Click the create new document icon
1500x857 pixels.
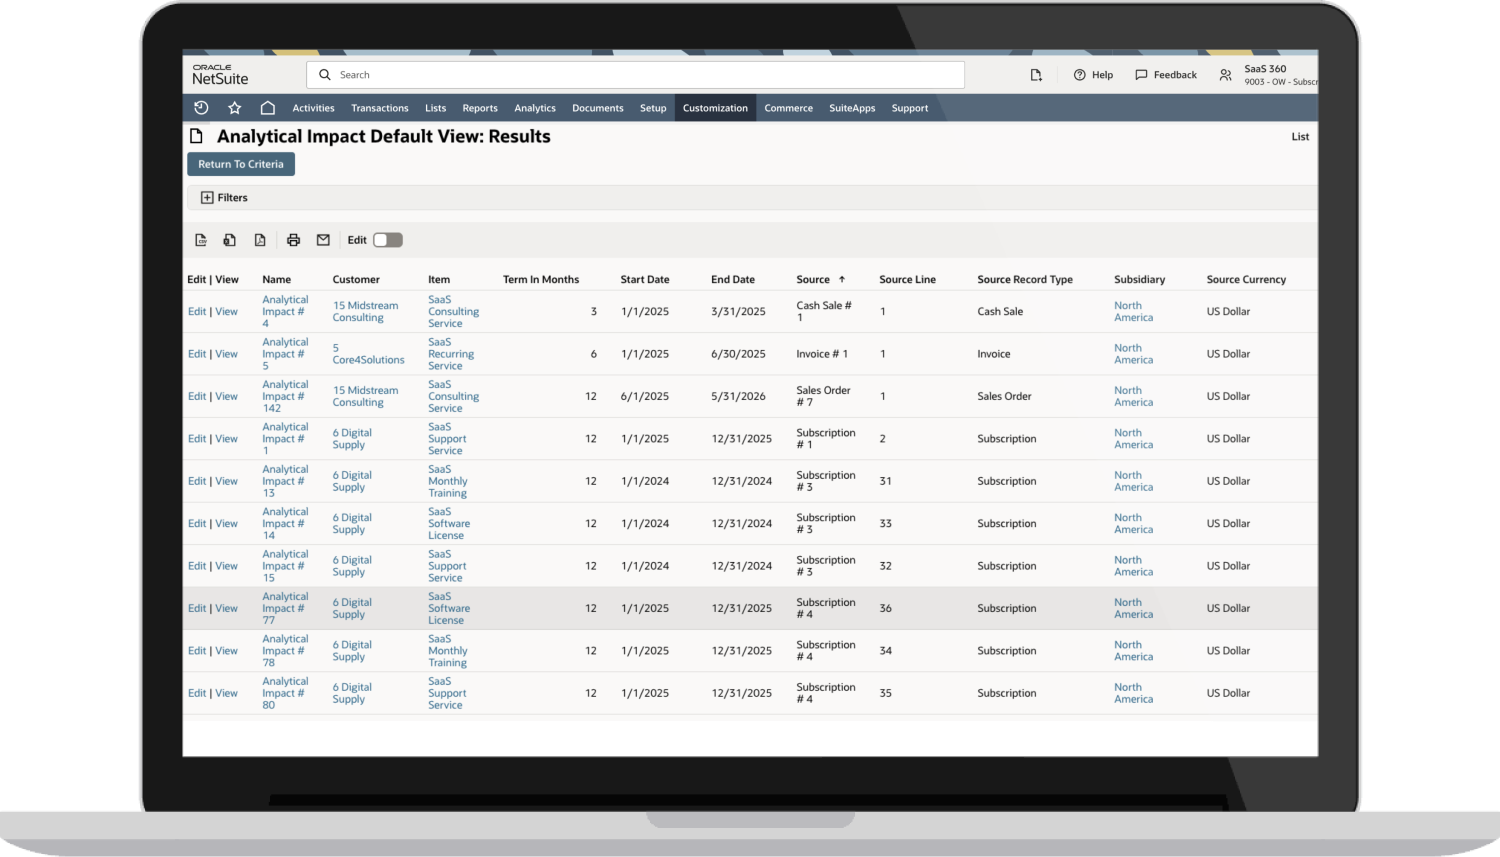point(1036,75)
